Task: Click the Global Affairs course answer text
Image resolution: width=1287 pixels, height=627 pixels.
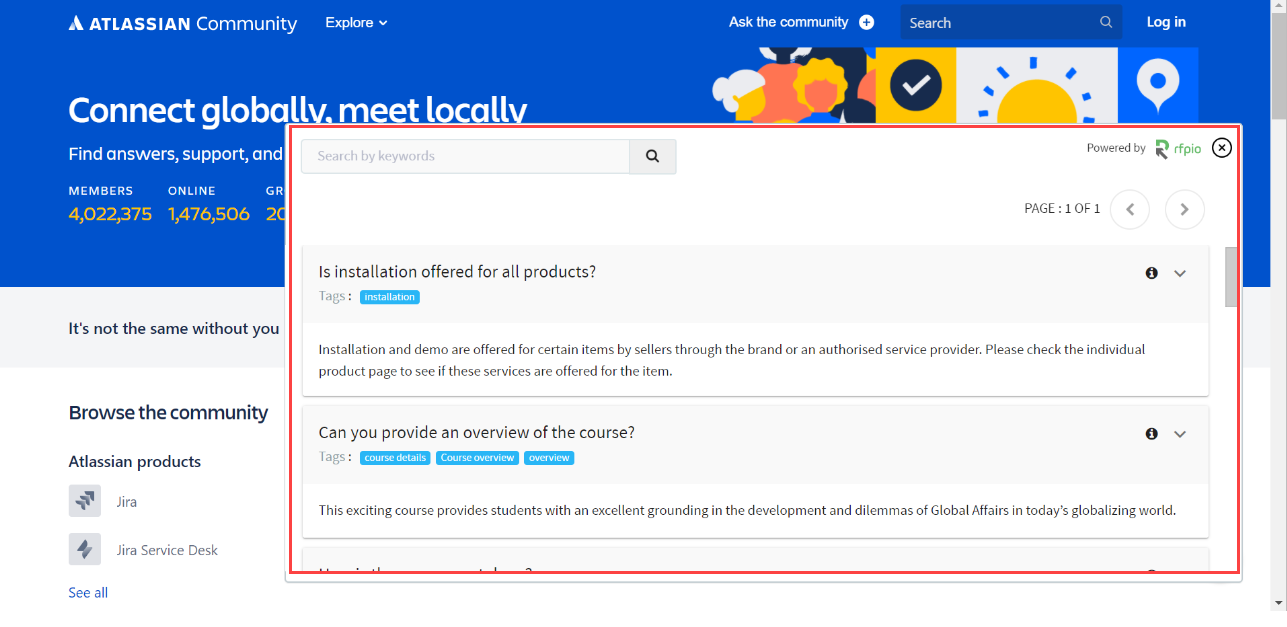Action: point(747,510)
